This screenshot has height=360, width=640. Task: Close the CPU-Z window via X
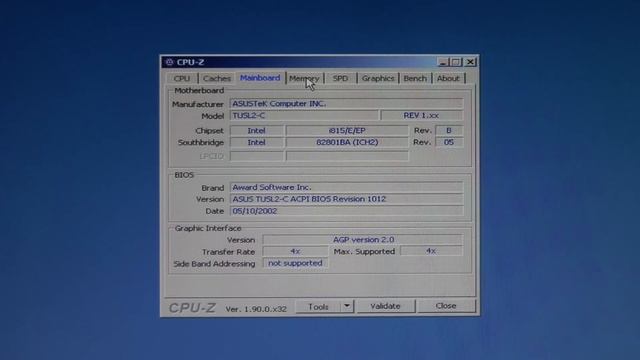470,62
